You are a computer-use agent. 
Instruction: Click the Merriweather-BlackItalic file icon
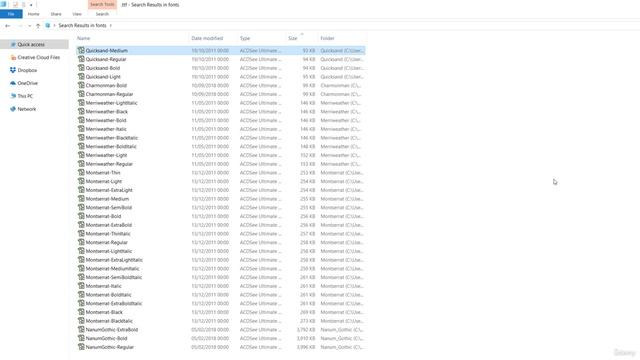(81, 138)
